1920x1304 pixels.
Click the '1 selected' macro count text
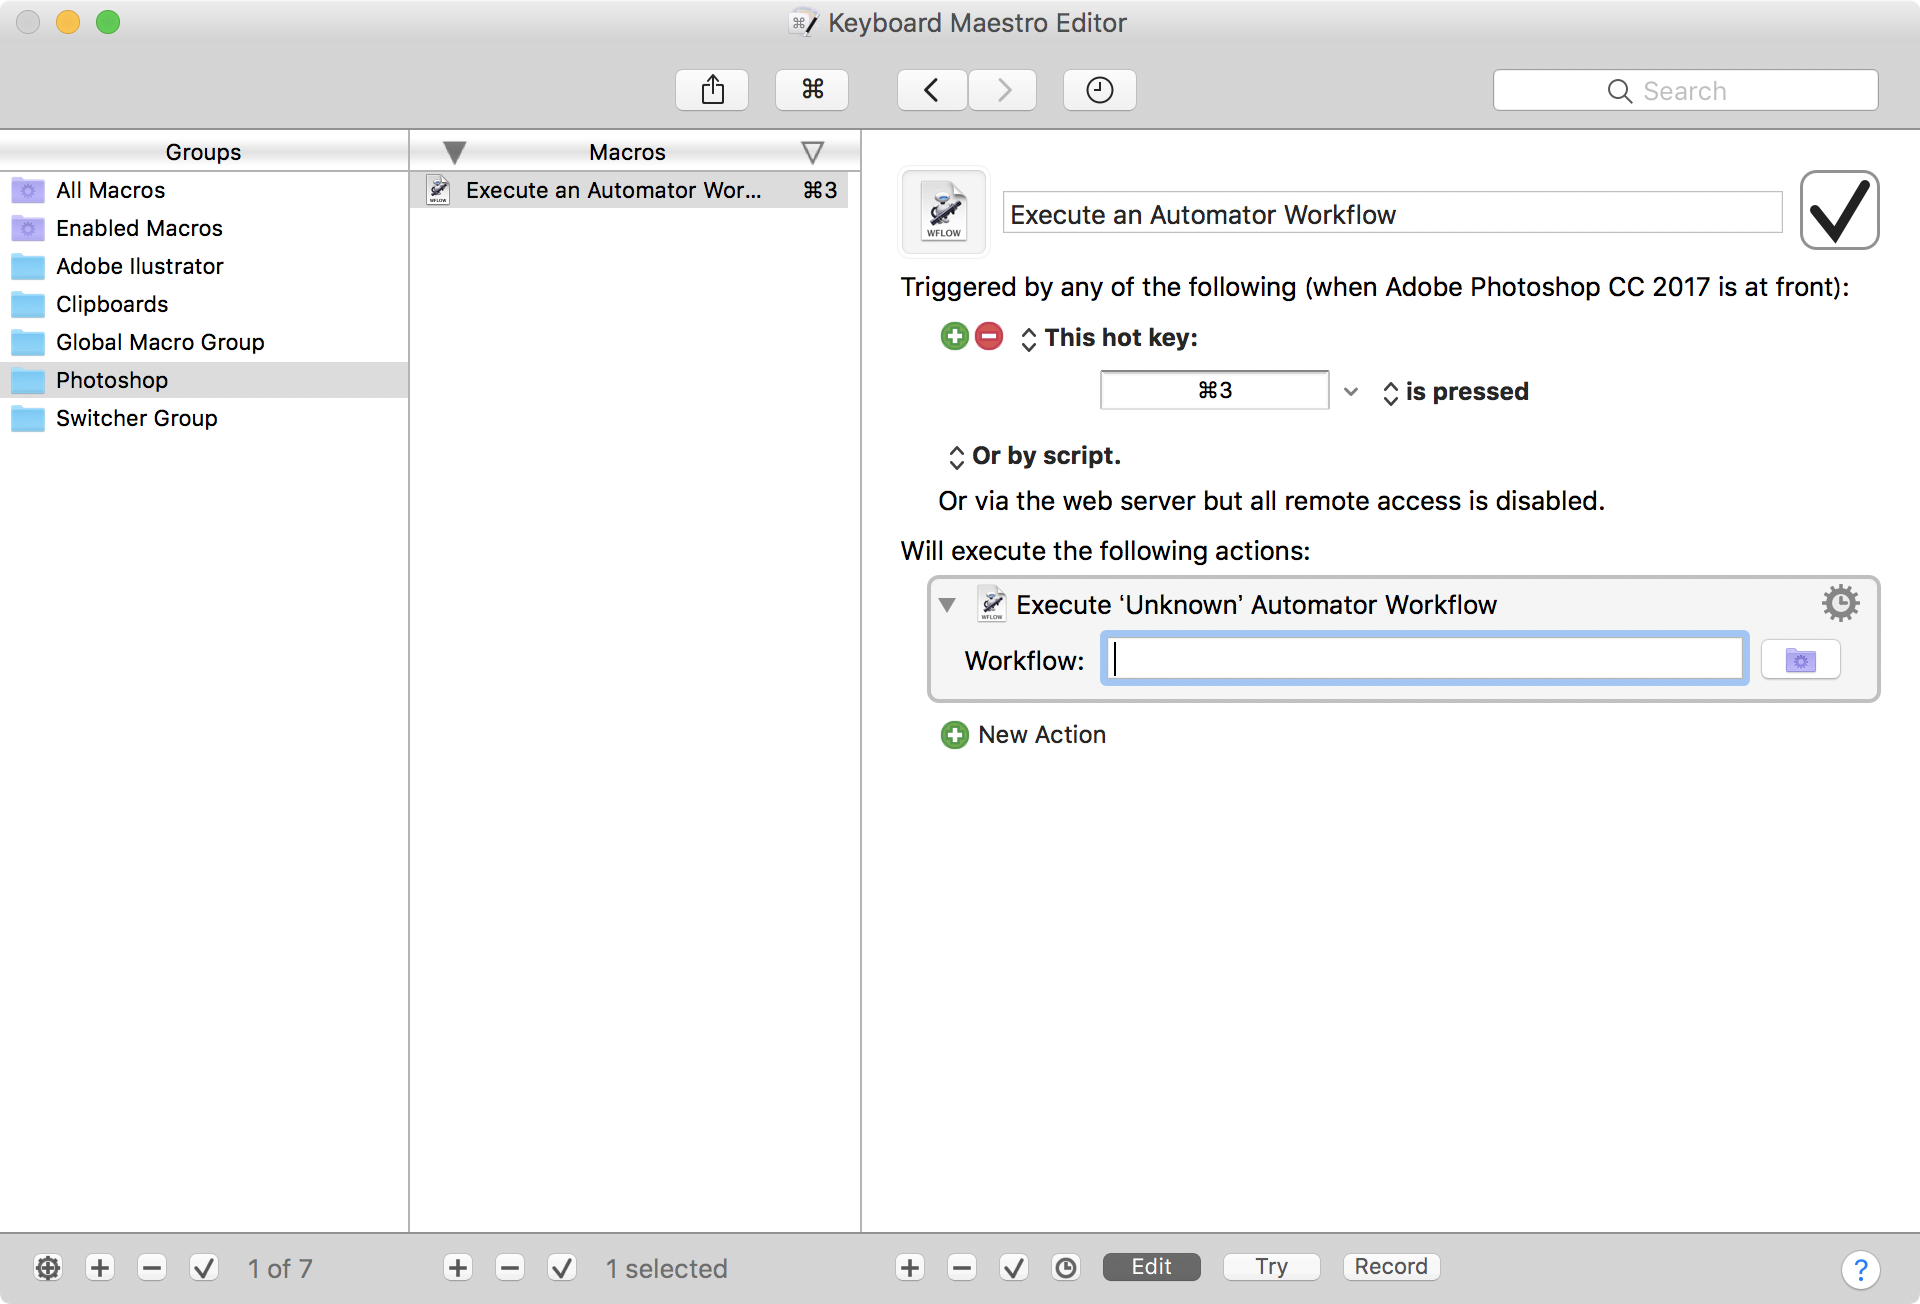[666, 1268]
